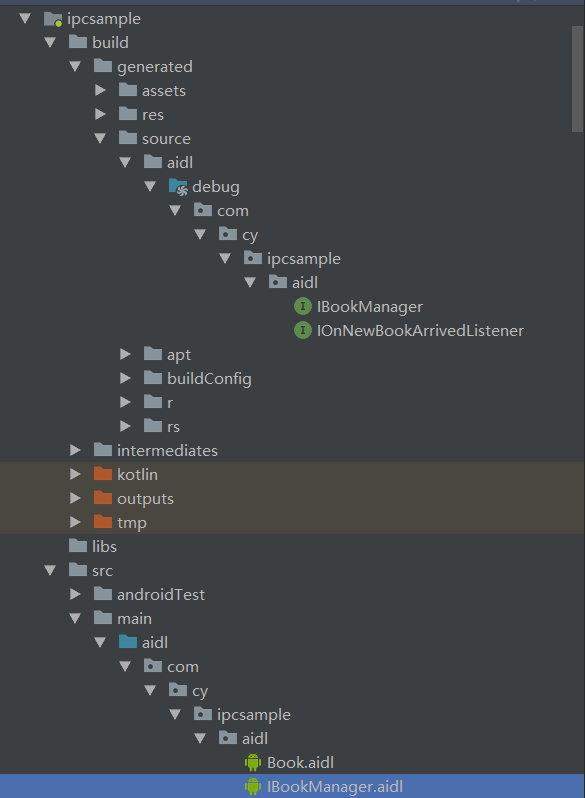This screenshot has height=798, width=585.
Task: Expand the r folder arrow
Action: tap(125, 402)
